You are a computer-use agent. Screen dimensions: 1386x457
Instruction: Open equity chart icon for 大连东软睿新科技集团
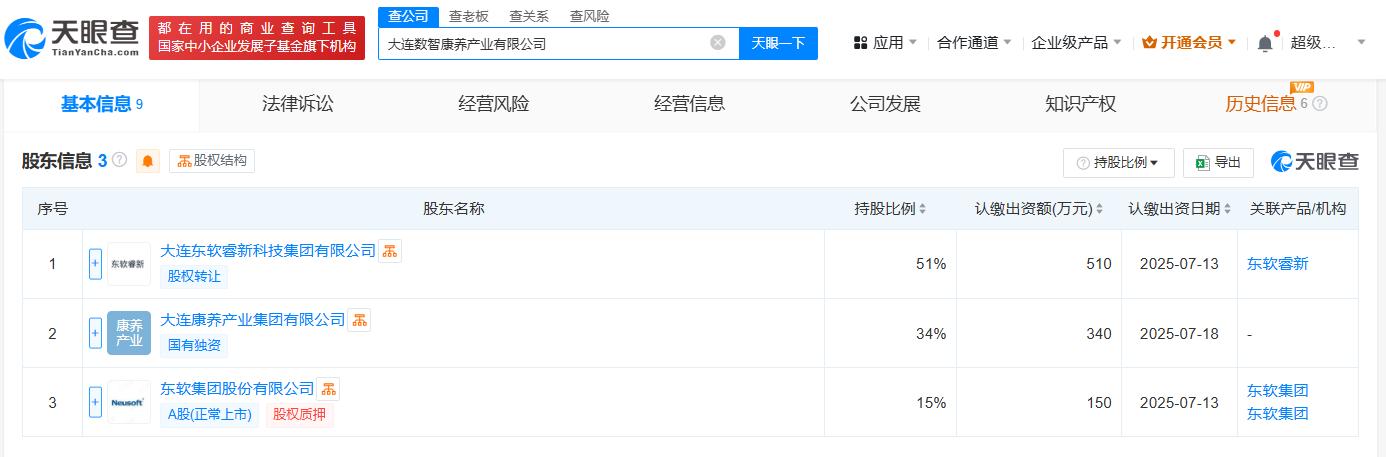tap(390, 251)
